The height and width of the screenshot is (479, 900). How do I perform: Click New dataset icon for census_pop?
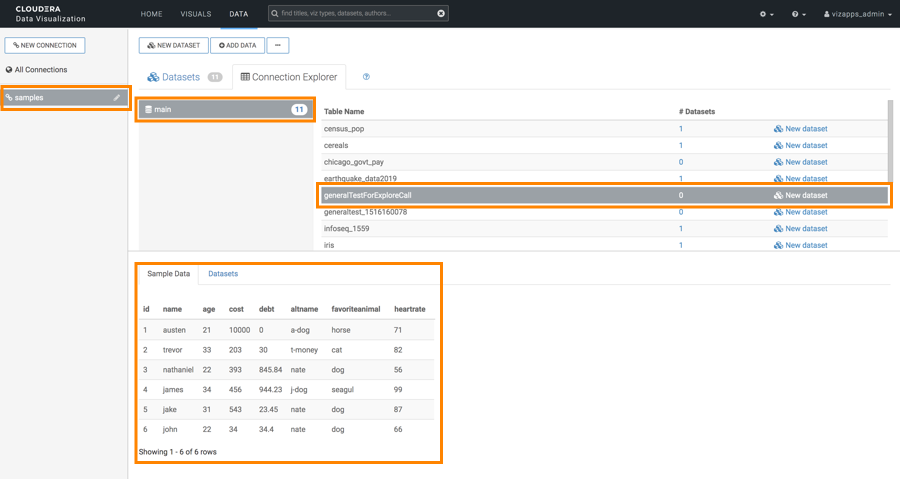pyautogui.click(x=779, y=129)
